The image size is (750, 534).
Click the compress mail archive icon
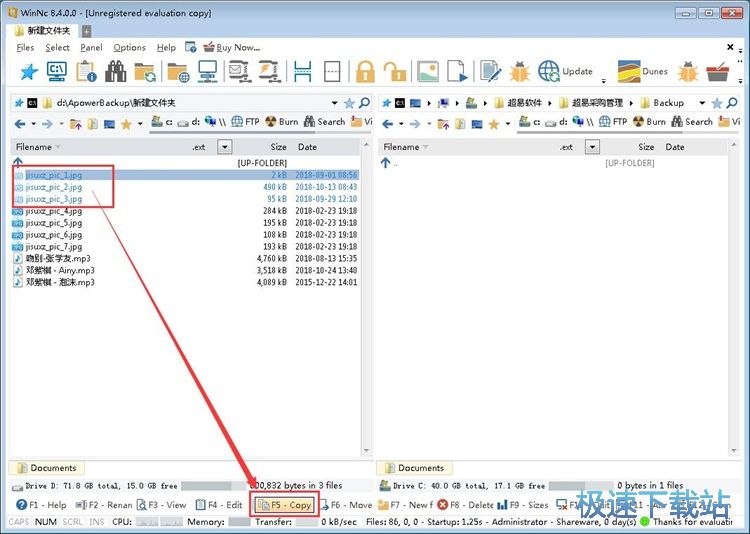(238, 72)
